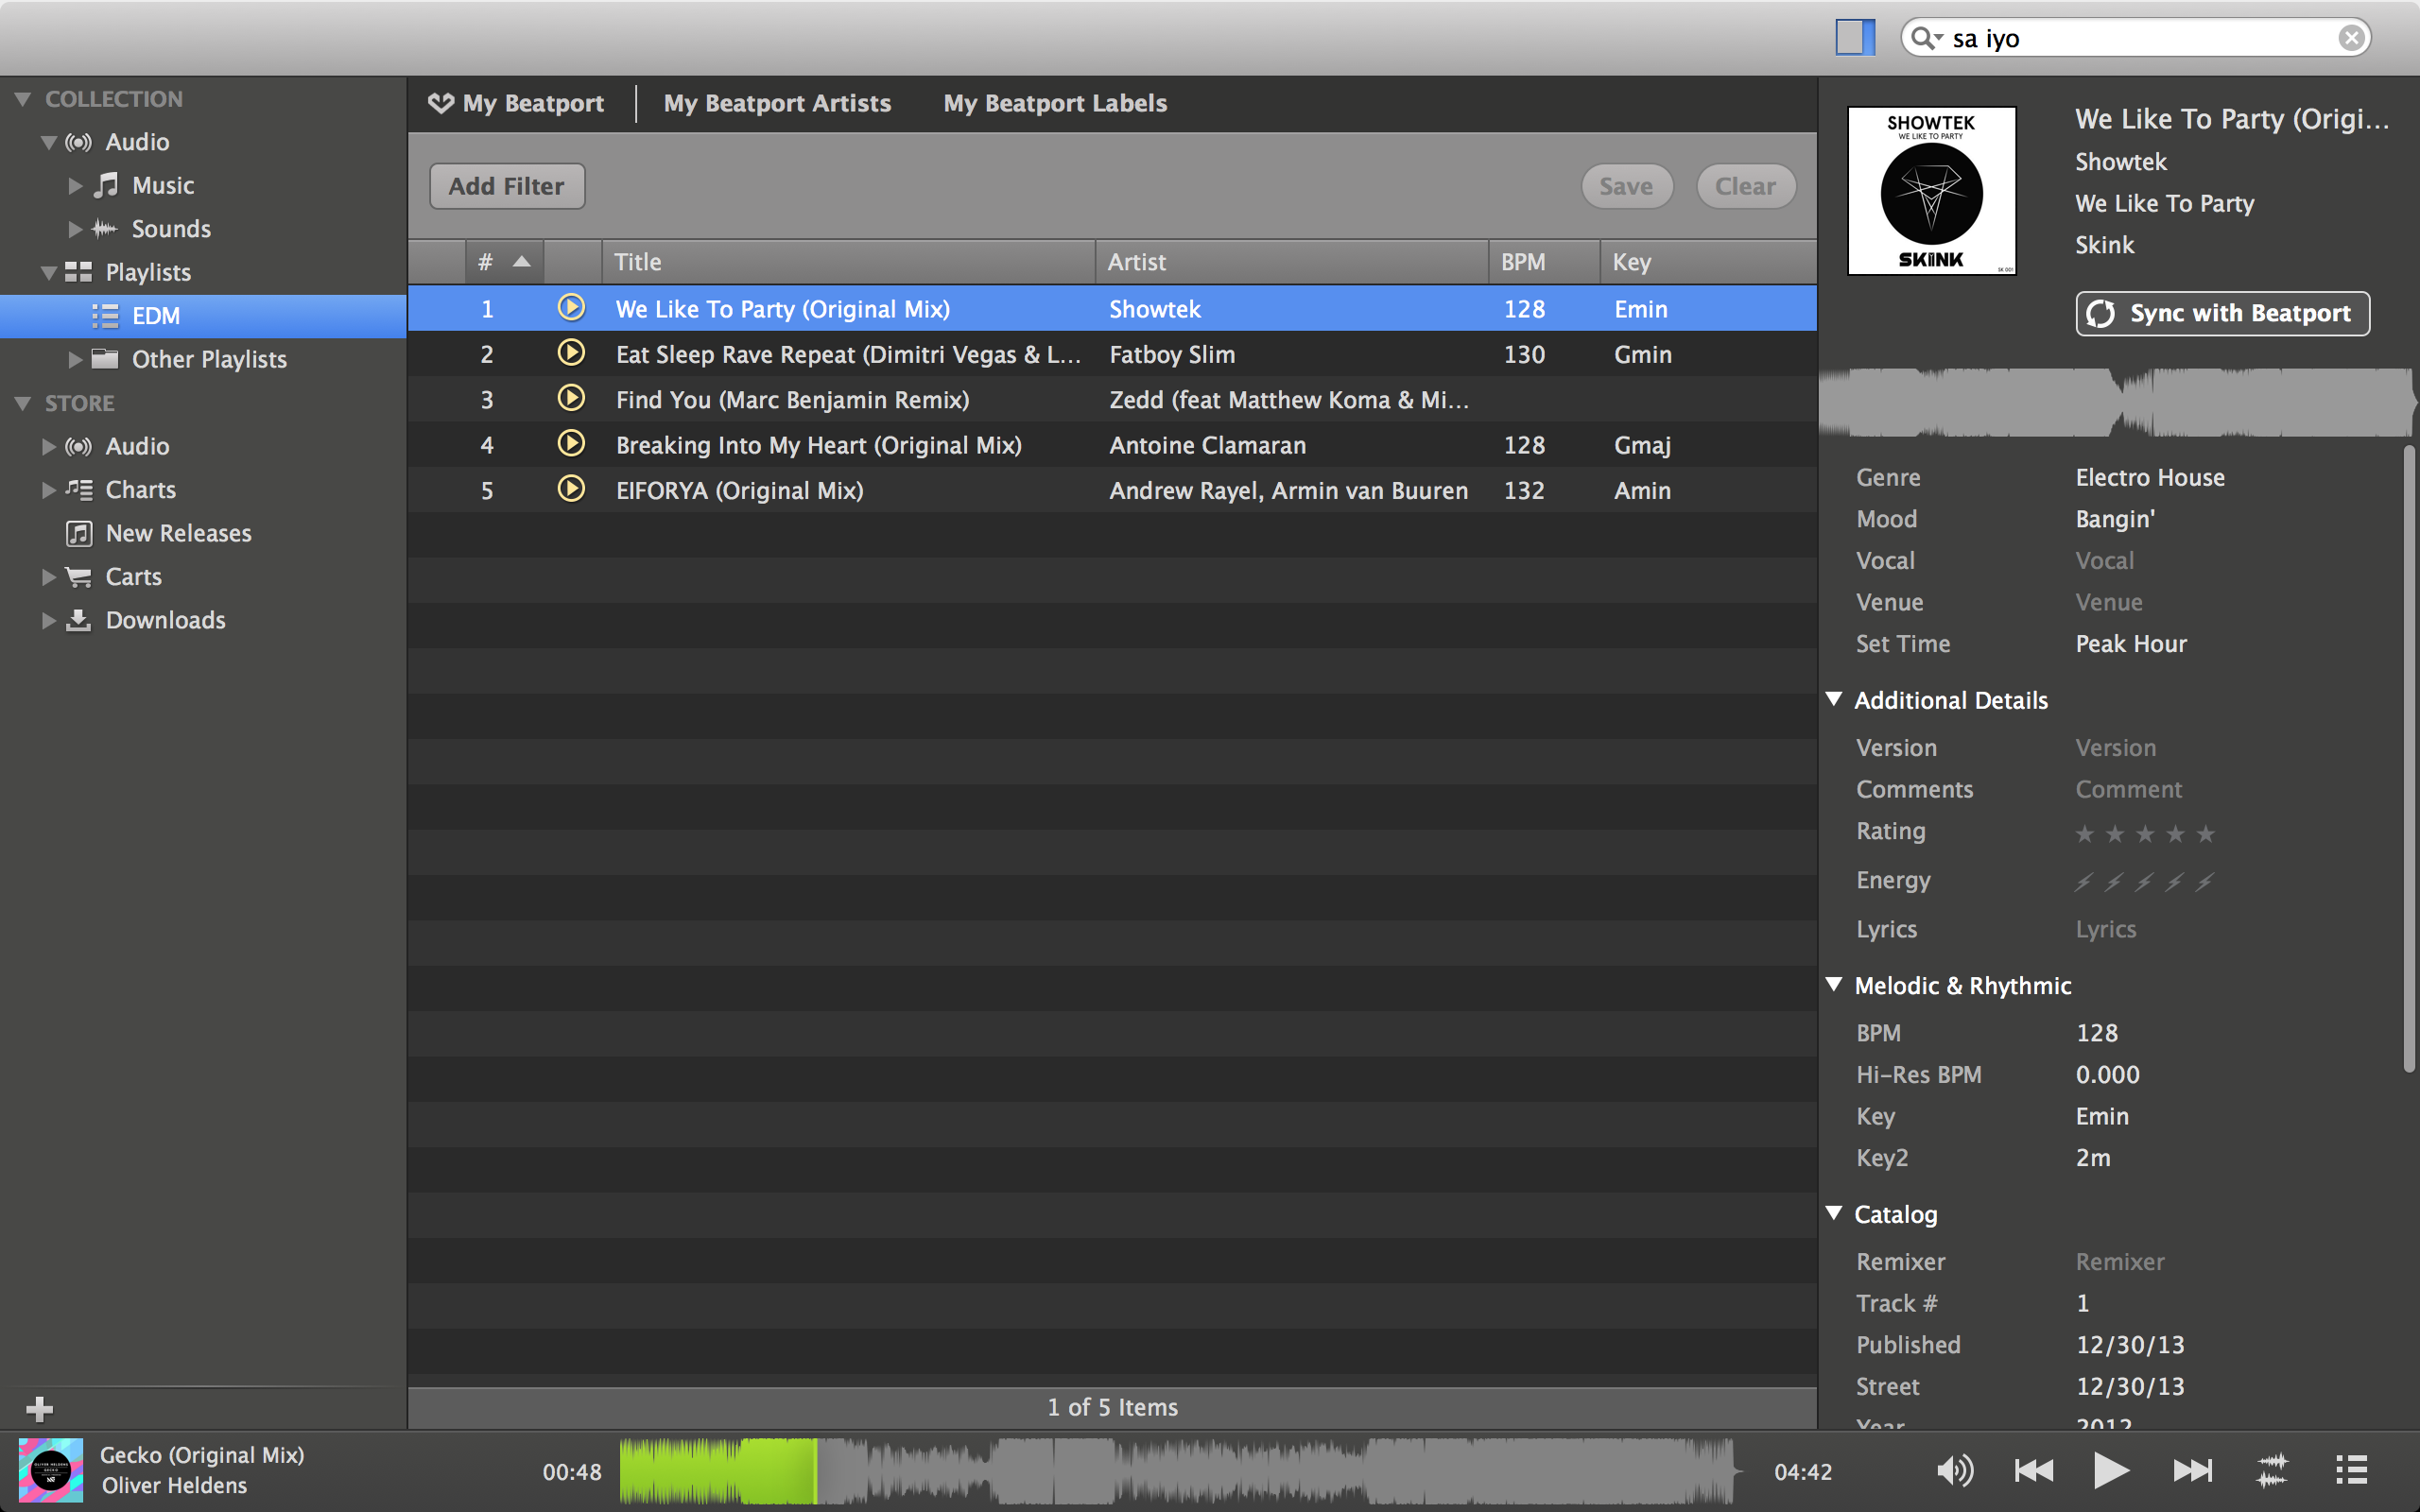The height and width of the screenshot is (1512, 2420).
Task: Click the Add Filter button
Action: (505, 183)
